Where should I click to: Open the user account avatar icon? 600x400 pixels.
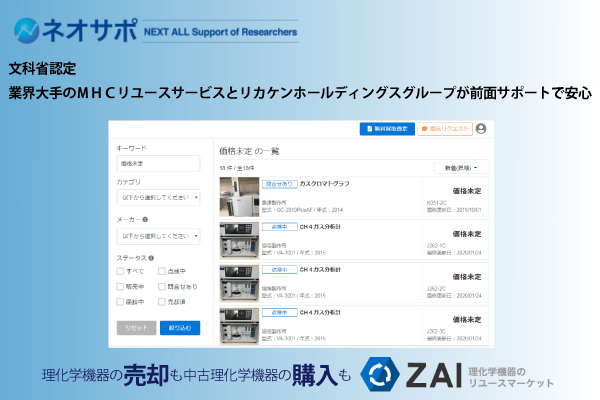tap(481, 129)
